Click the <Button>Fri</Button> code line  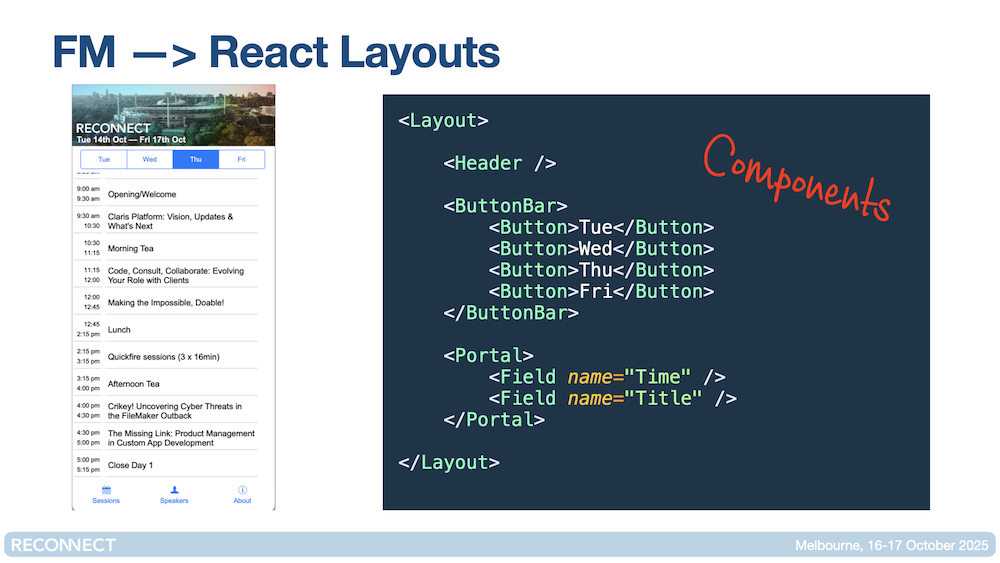601,291
